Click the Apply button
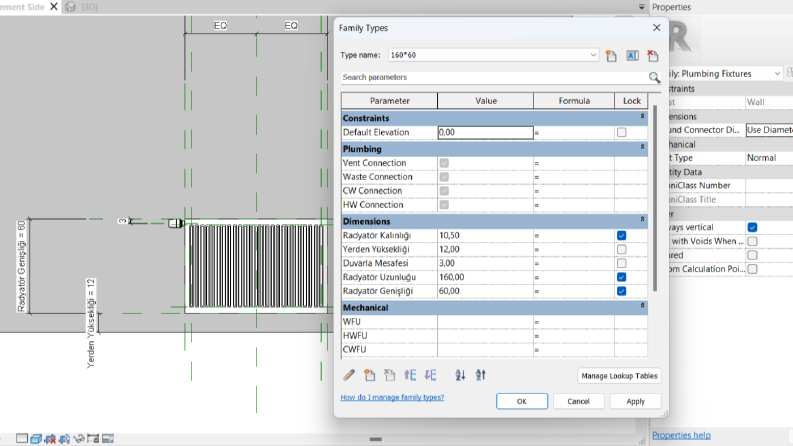This screenshot has height=446, width=793. pos(636,401)
